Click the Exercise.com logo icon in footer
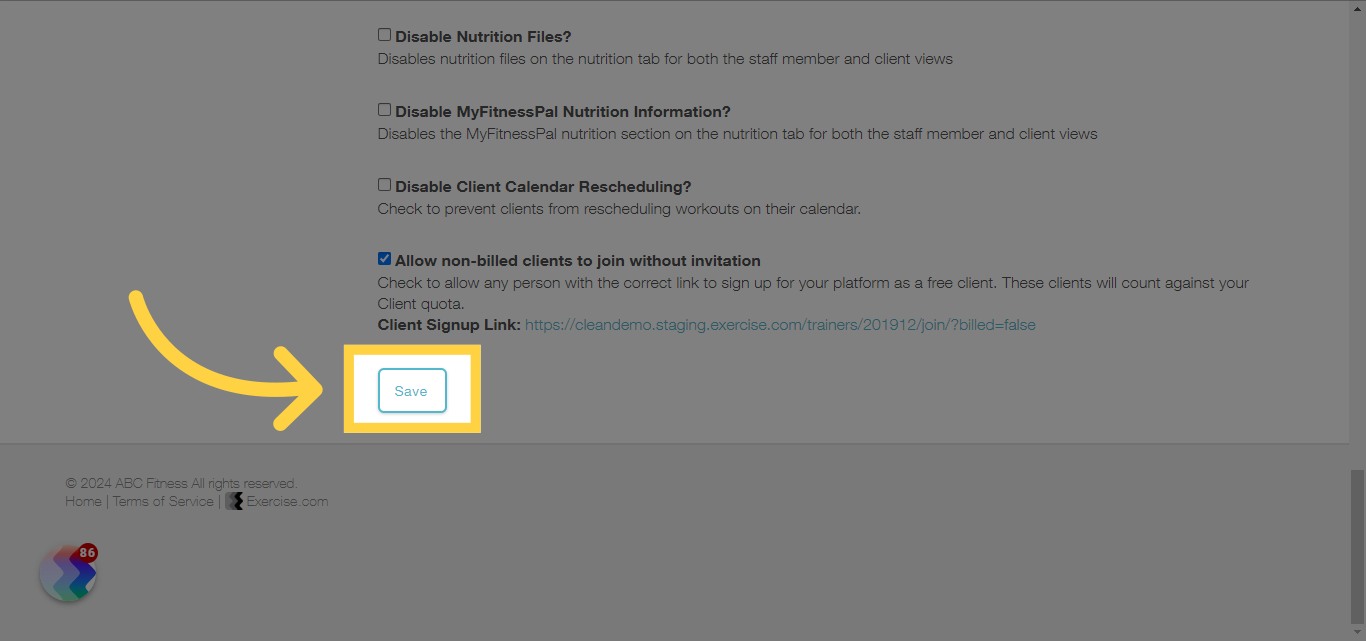Image resolution: width=1366 pixels, height=641 pixels. 234,501
